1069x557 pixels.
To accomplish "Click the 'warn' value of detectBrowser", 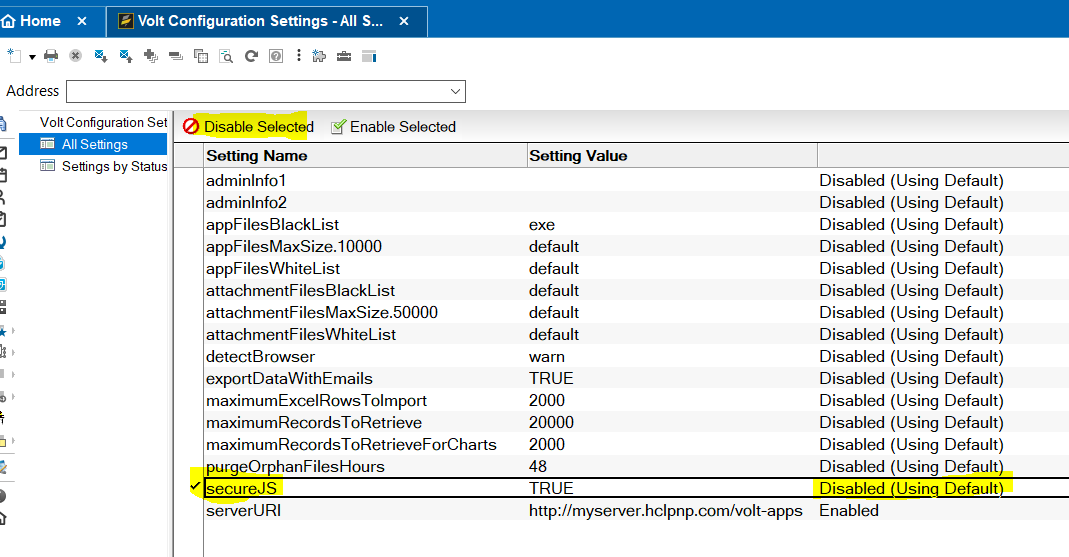I will point(547,357).
